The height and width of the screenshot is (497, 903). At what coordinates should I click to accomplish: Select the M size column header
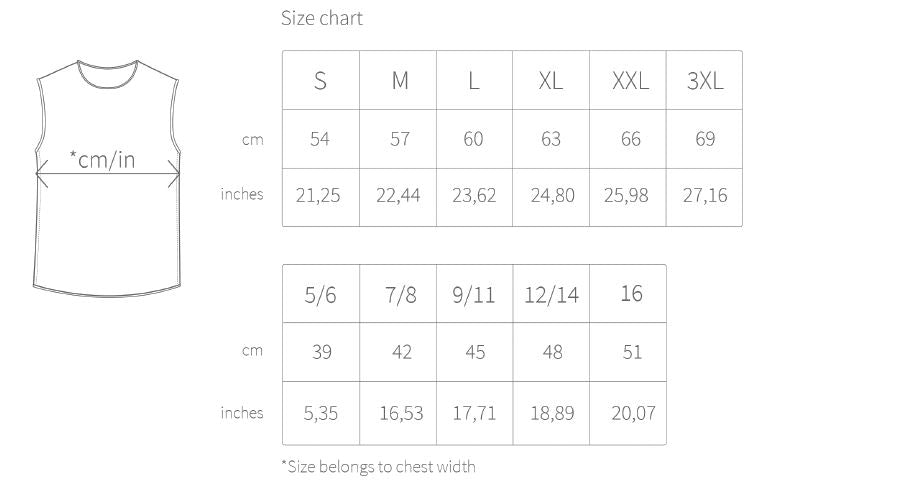tap(399, 81)
